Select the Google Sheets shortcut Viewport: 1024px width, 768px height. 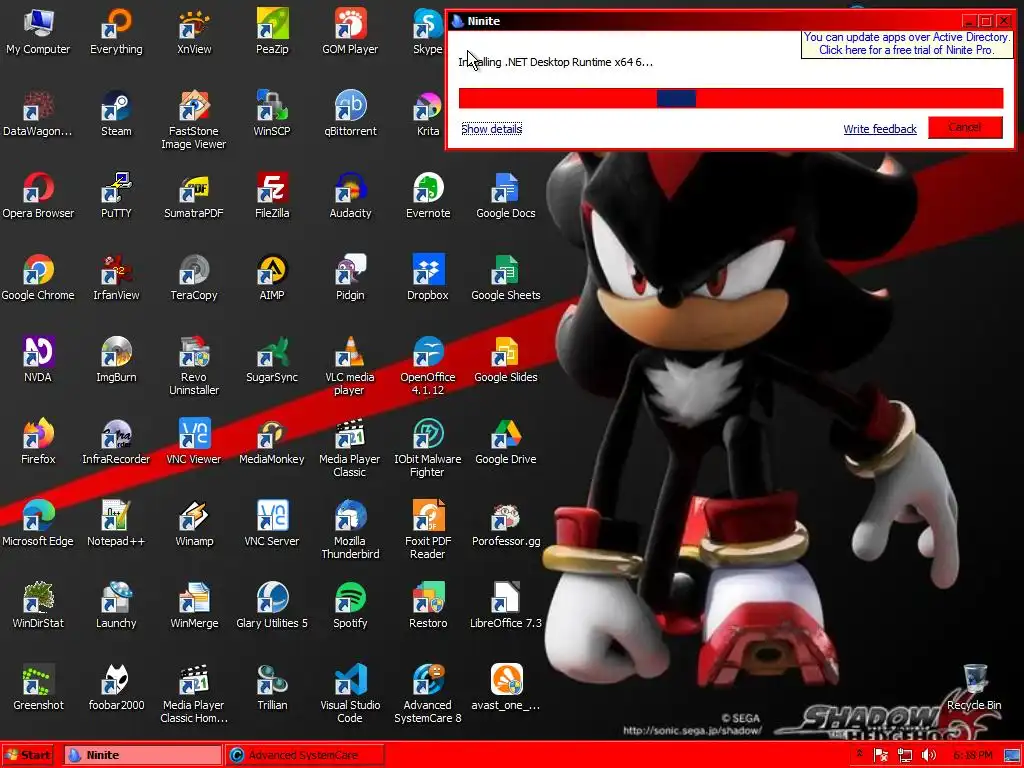click(x=506, y=278)
